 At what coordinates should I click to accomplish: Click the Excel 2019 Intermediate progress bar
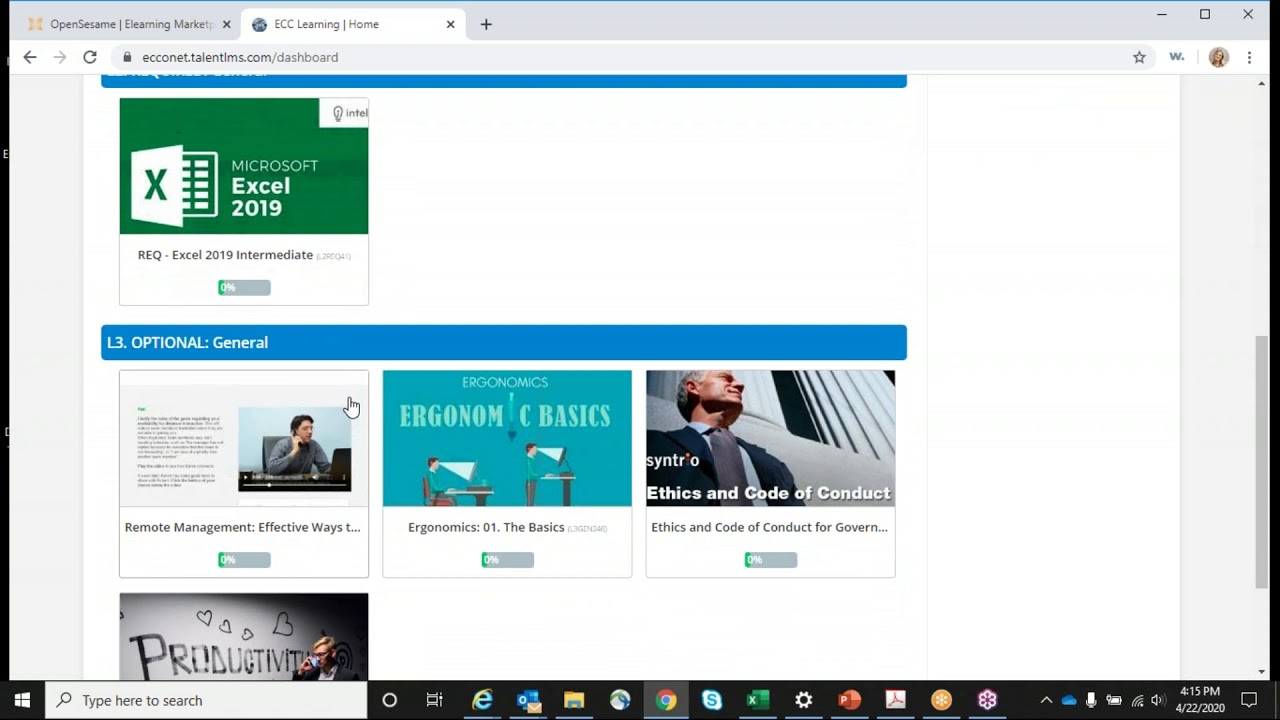(244, 287)
